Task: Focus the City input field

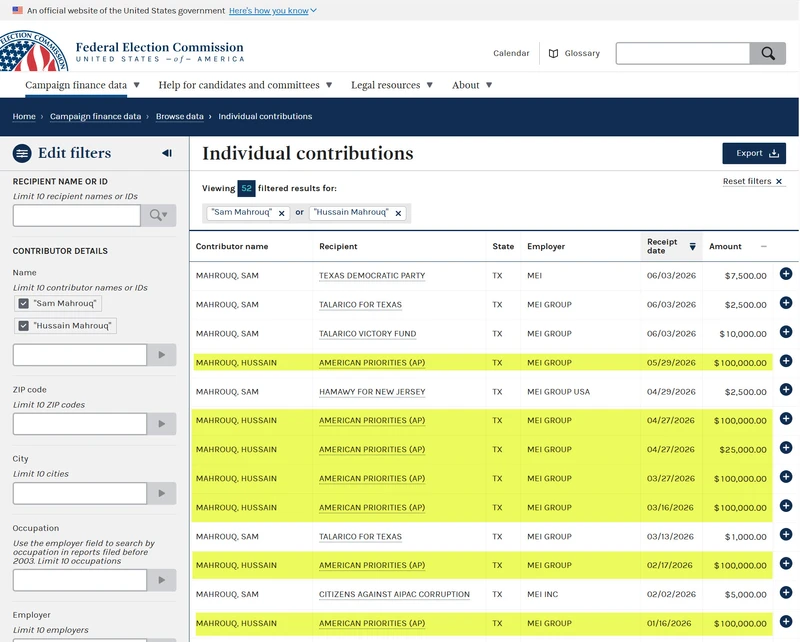Action: (80, 493)
